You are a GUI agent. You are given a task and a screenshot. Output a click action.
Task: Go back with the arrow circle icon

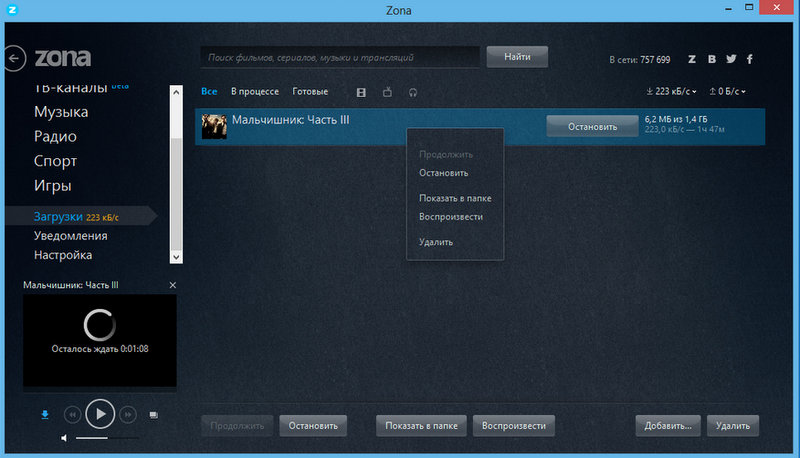pyautogui.click(x=14, y=58)
